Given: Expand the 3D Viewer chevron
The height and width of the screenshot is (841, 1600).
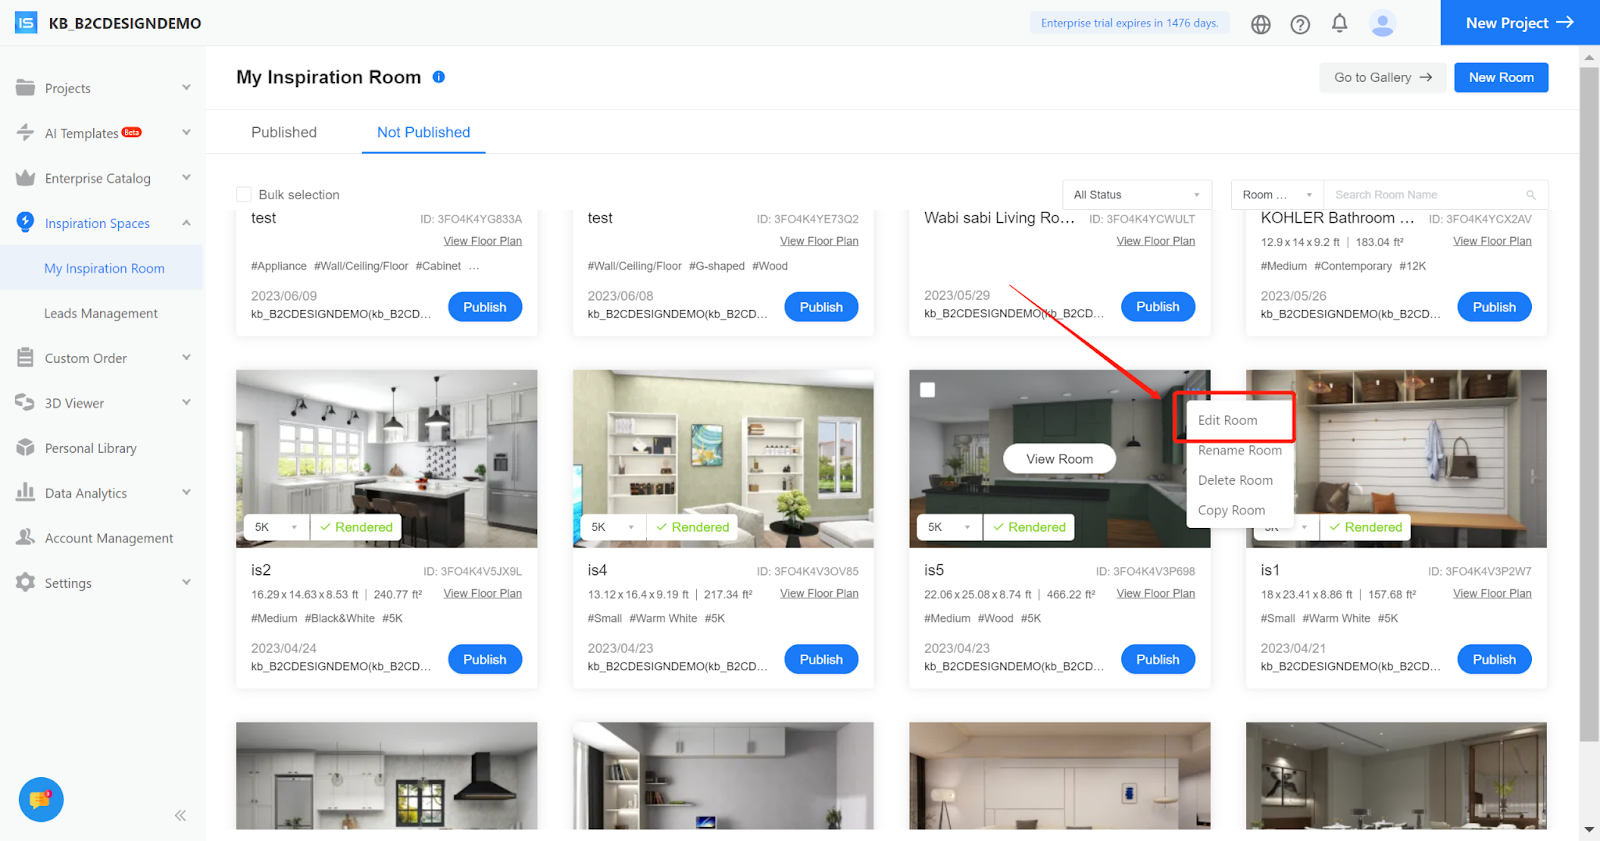Looking at the screenshot, I should click(186, 402).
